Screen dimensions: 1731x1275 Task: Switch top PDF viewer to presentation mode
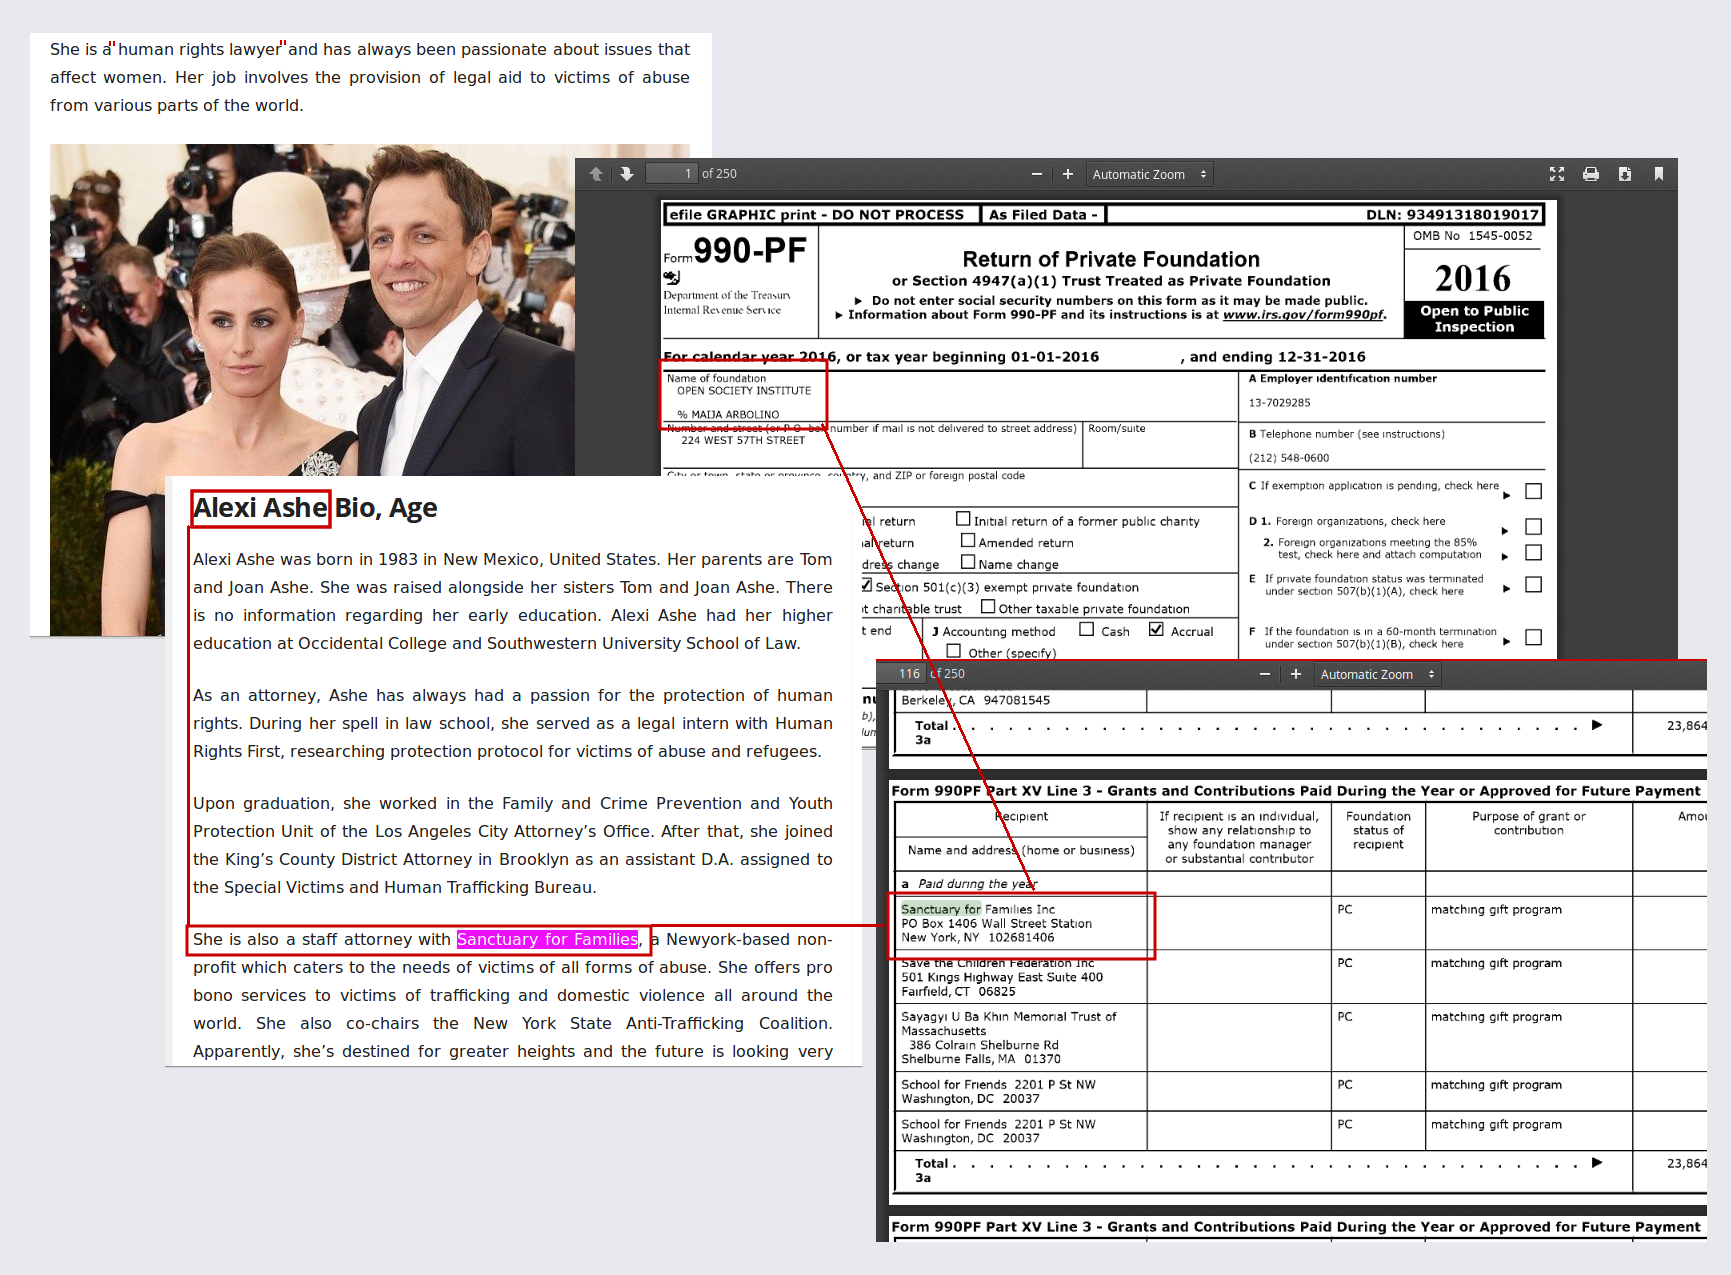click(1557, 174)
